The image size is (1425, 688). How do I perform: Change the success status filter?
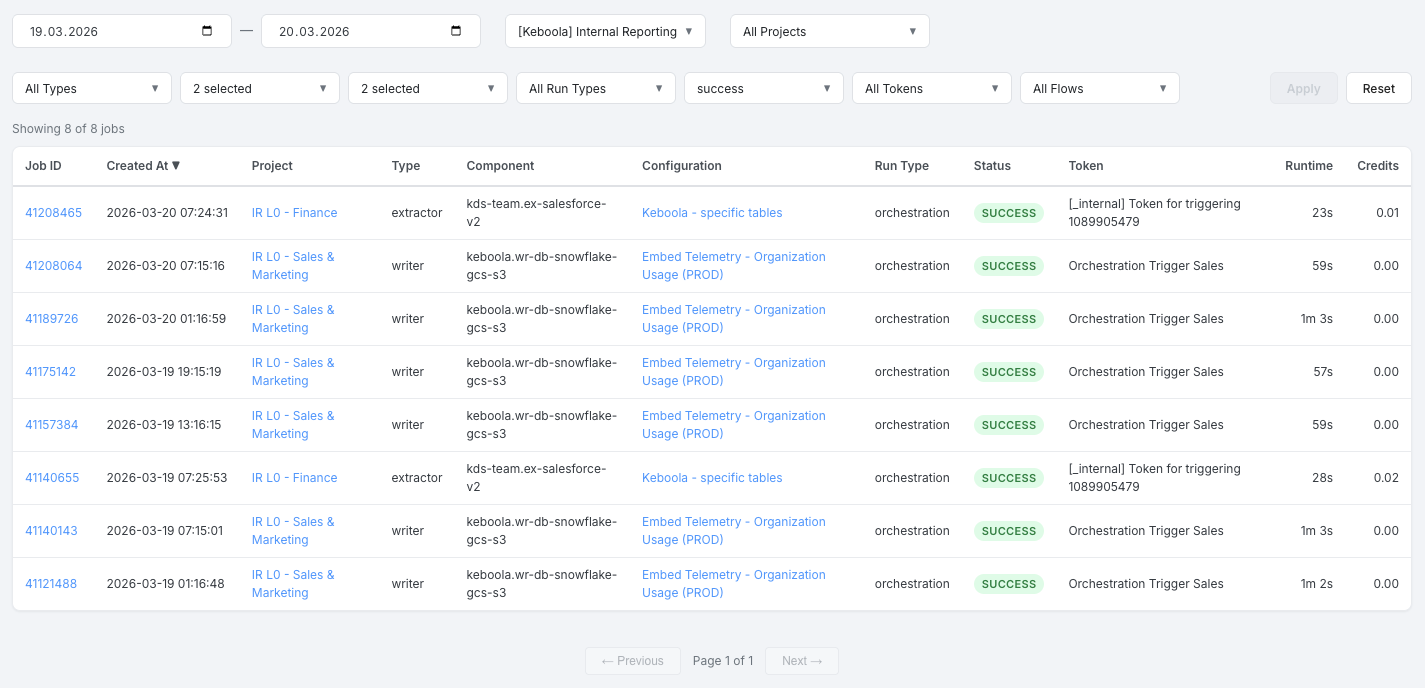pos(764,88)
